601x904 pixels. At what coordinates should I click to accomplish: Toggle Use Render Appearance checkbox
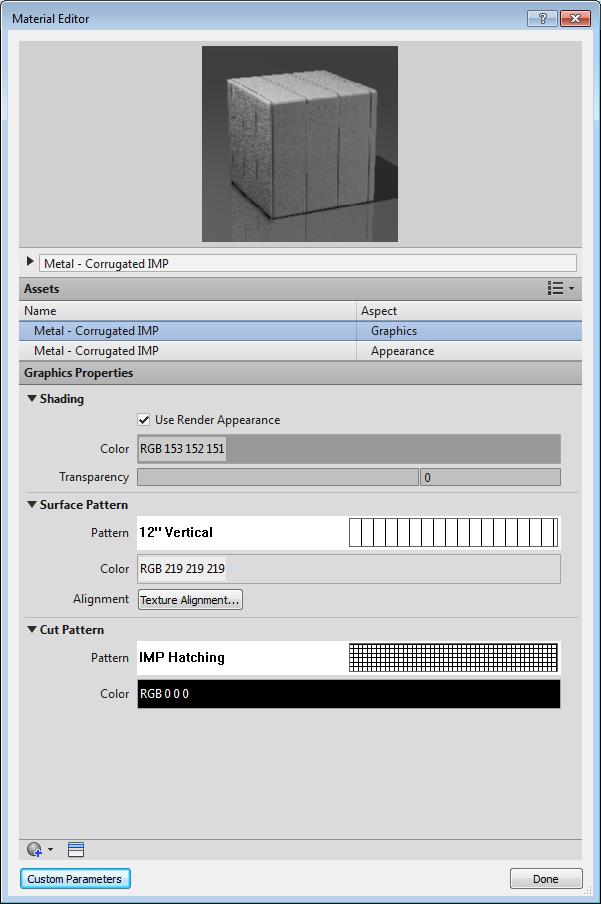tap(144, 420)
